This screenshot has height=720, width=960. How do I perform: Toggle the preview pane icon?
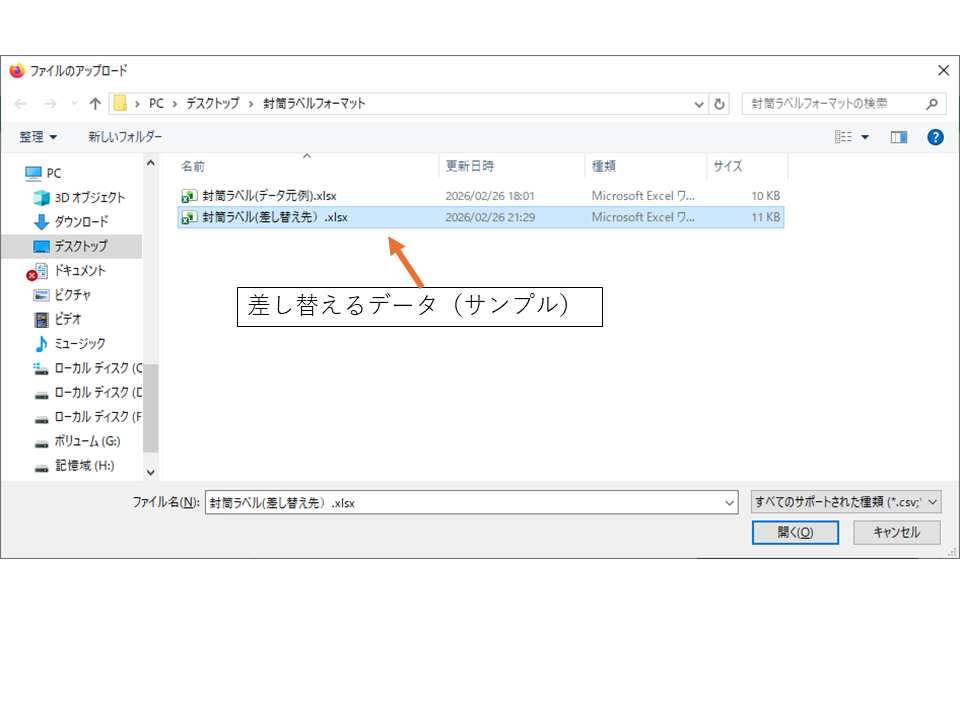[x=898, y=137]
